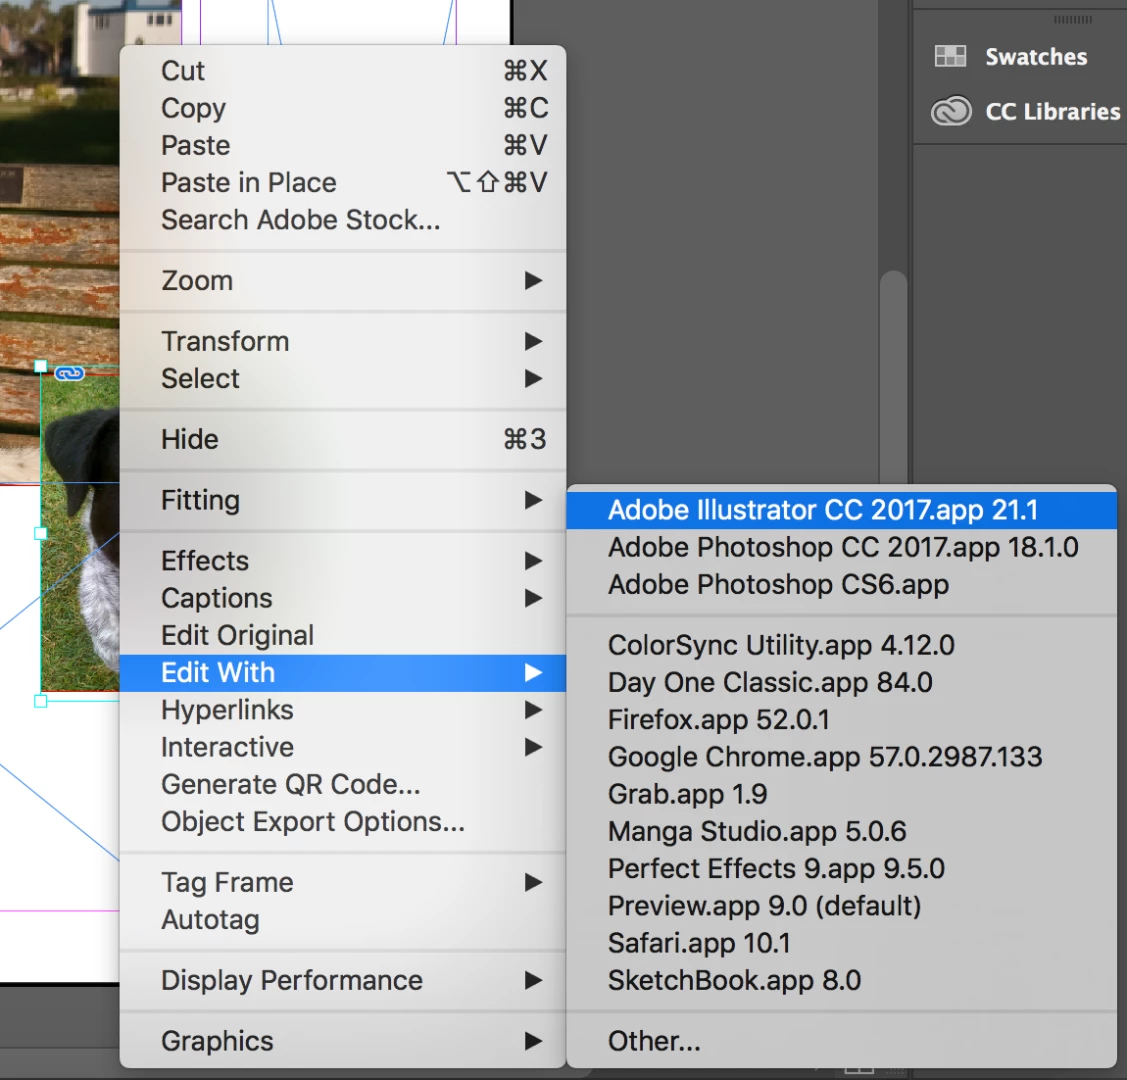
Task: Expand the Transform submenu
Action: pyautogui.click(x=343, y=341)
